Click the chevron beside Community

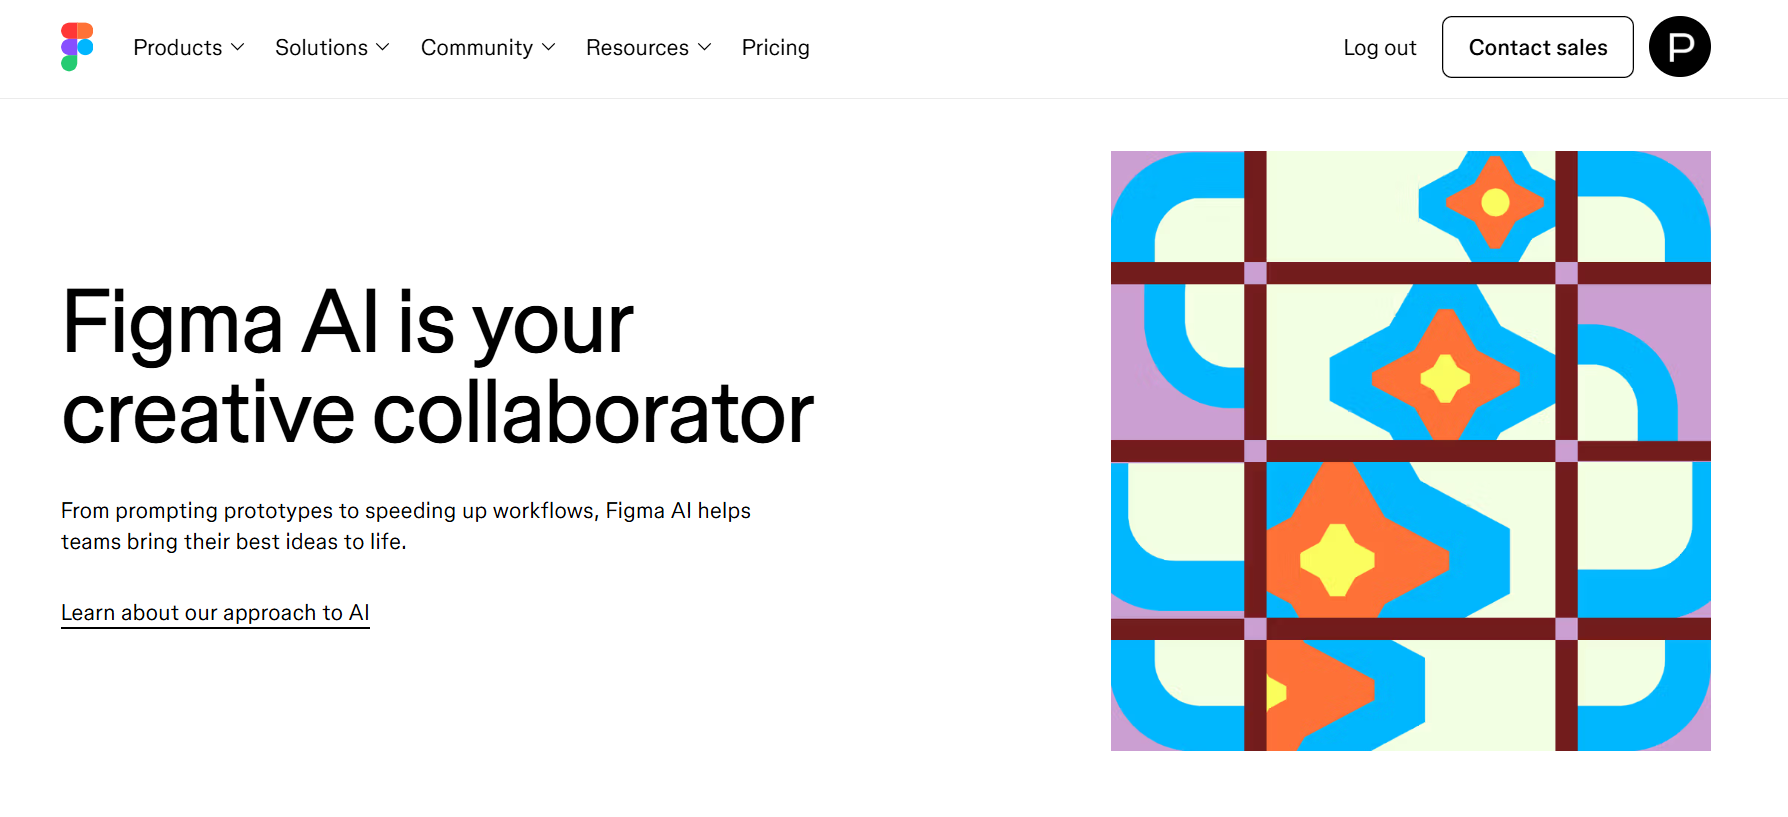coord(549,47)
